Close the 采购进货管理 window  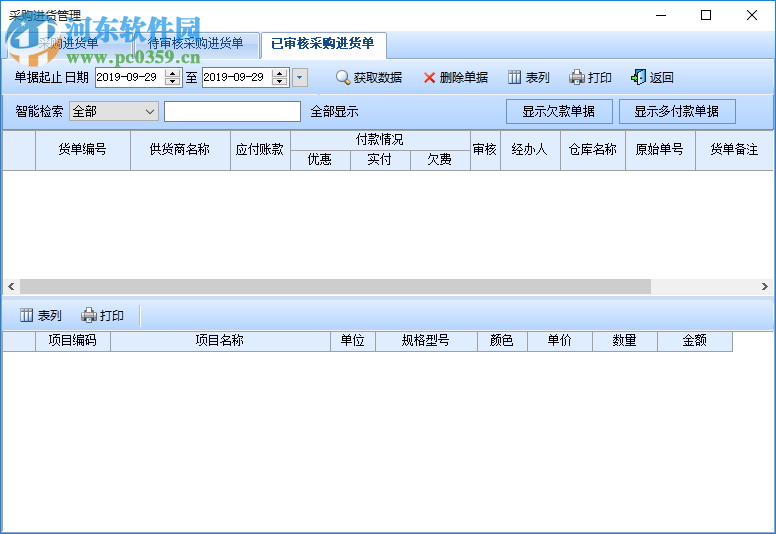coord(752,15)
